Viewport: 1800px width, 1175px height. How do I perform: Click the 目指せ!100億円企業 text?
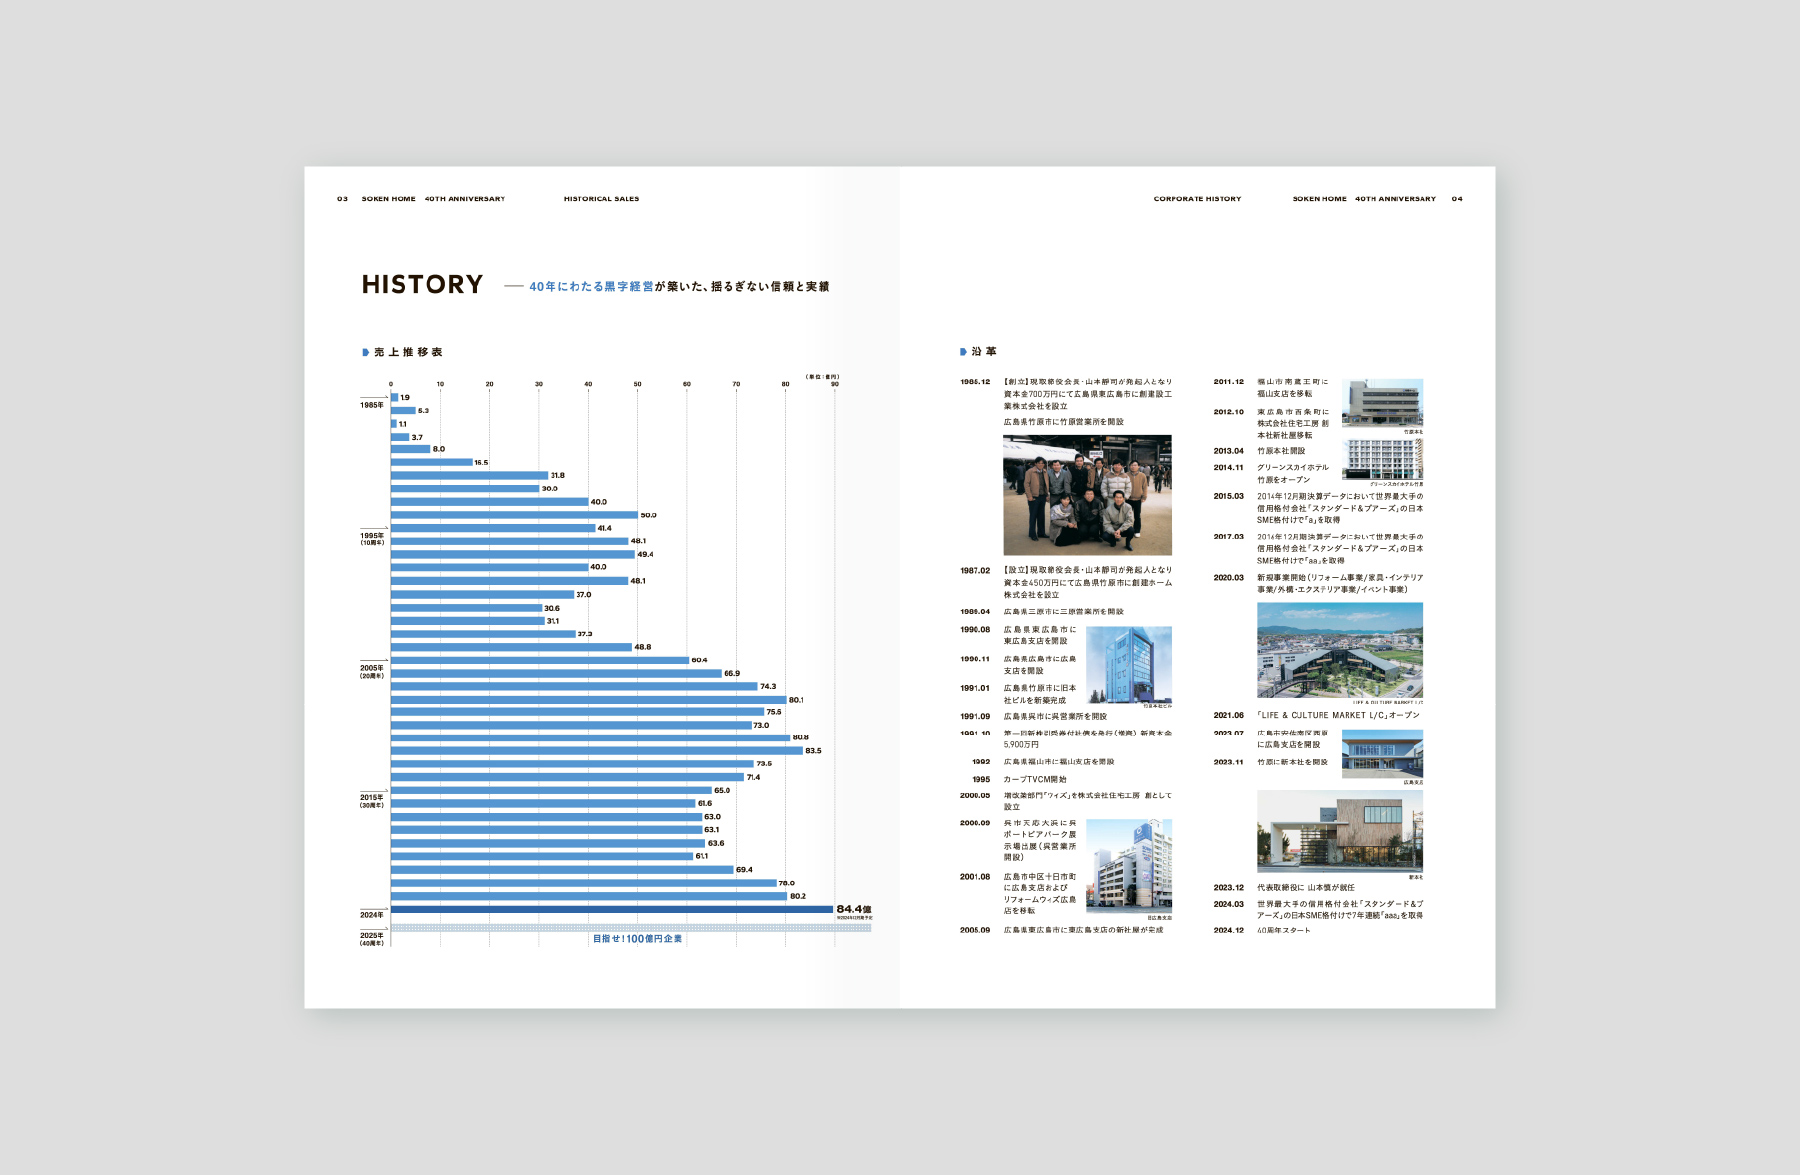click(638, 939)
